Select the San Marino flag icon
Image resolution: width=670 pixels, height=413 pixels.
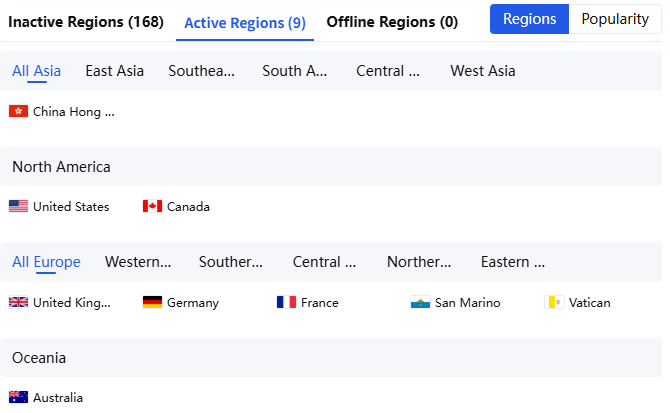pyautogui.click(x=420, y=302)
